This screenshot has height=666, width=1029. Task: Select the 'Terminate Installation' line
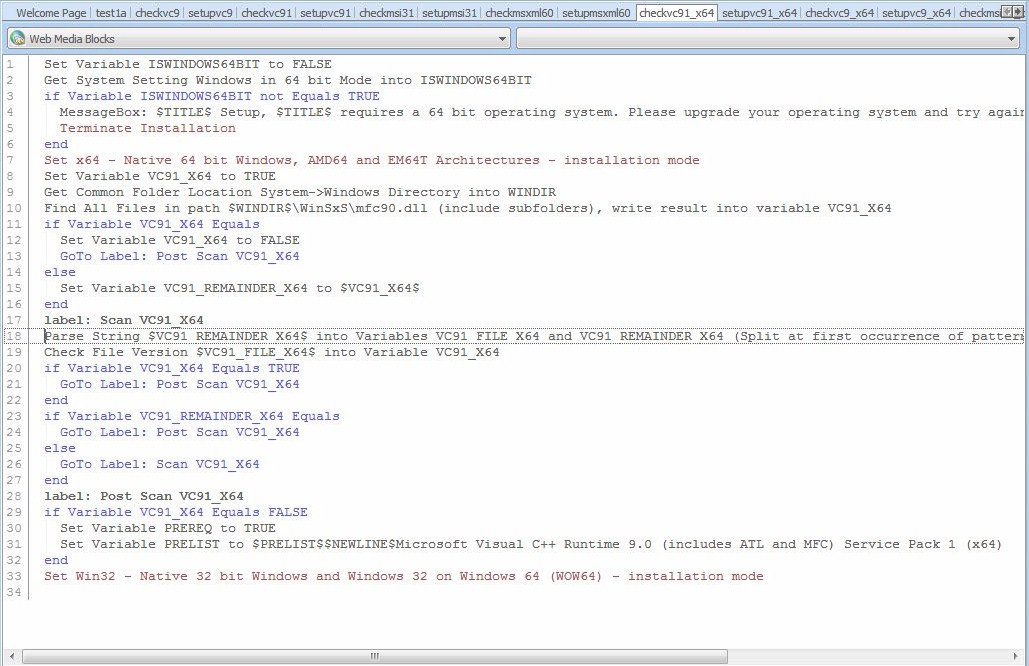click(148, 128)
